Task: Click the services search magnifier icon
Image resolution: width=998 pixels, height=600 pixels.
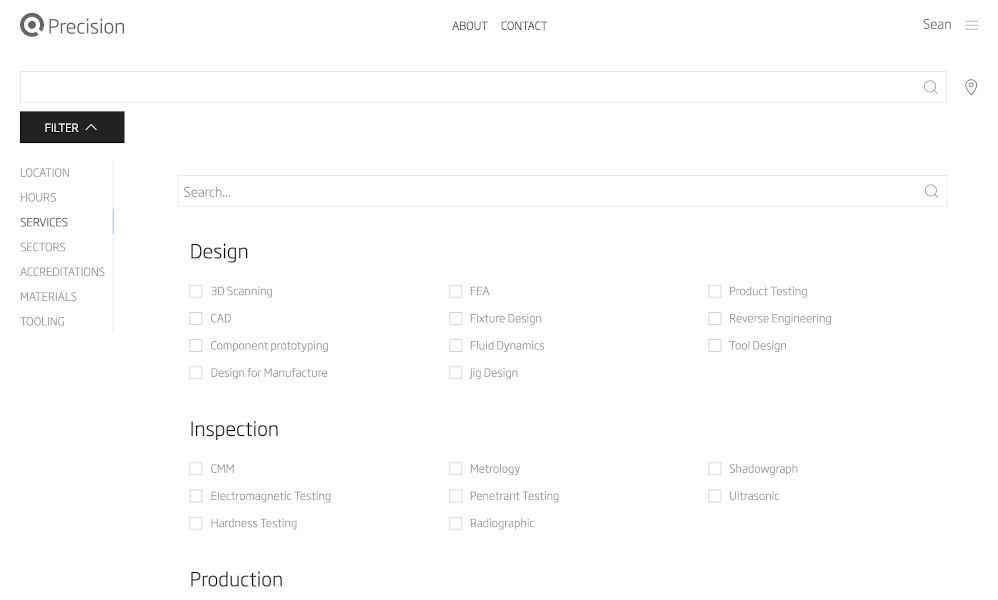Action: pos(931,191)
